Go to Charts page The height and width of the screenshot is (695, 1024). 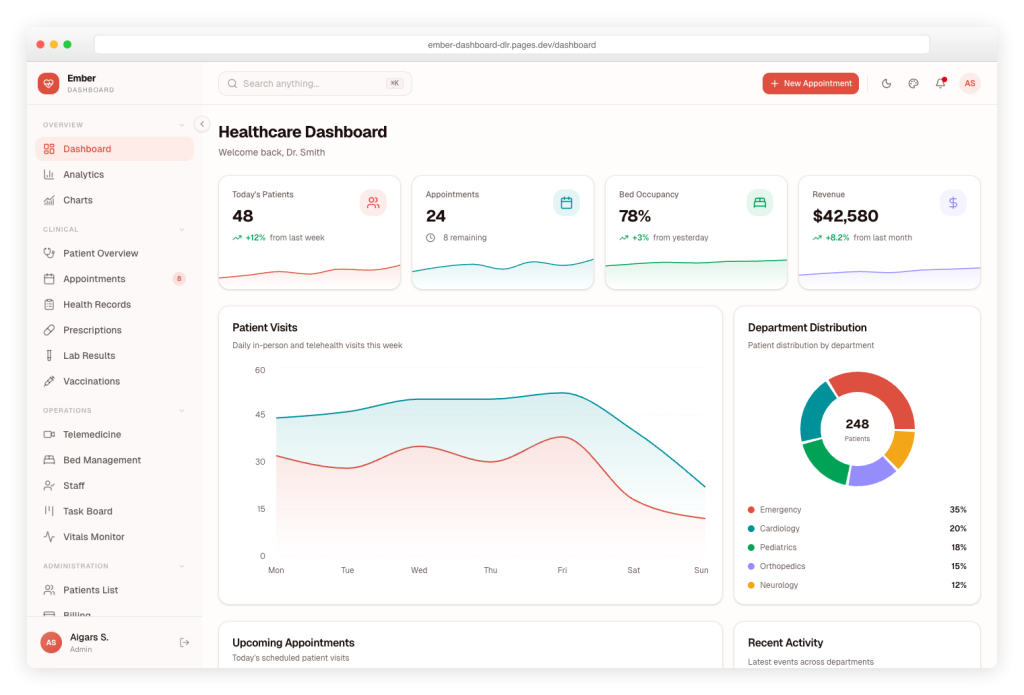pyautogui.click(x=114, y=200)
